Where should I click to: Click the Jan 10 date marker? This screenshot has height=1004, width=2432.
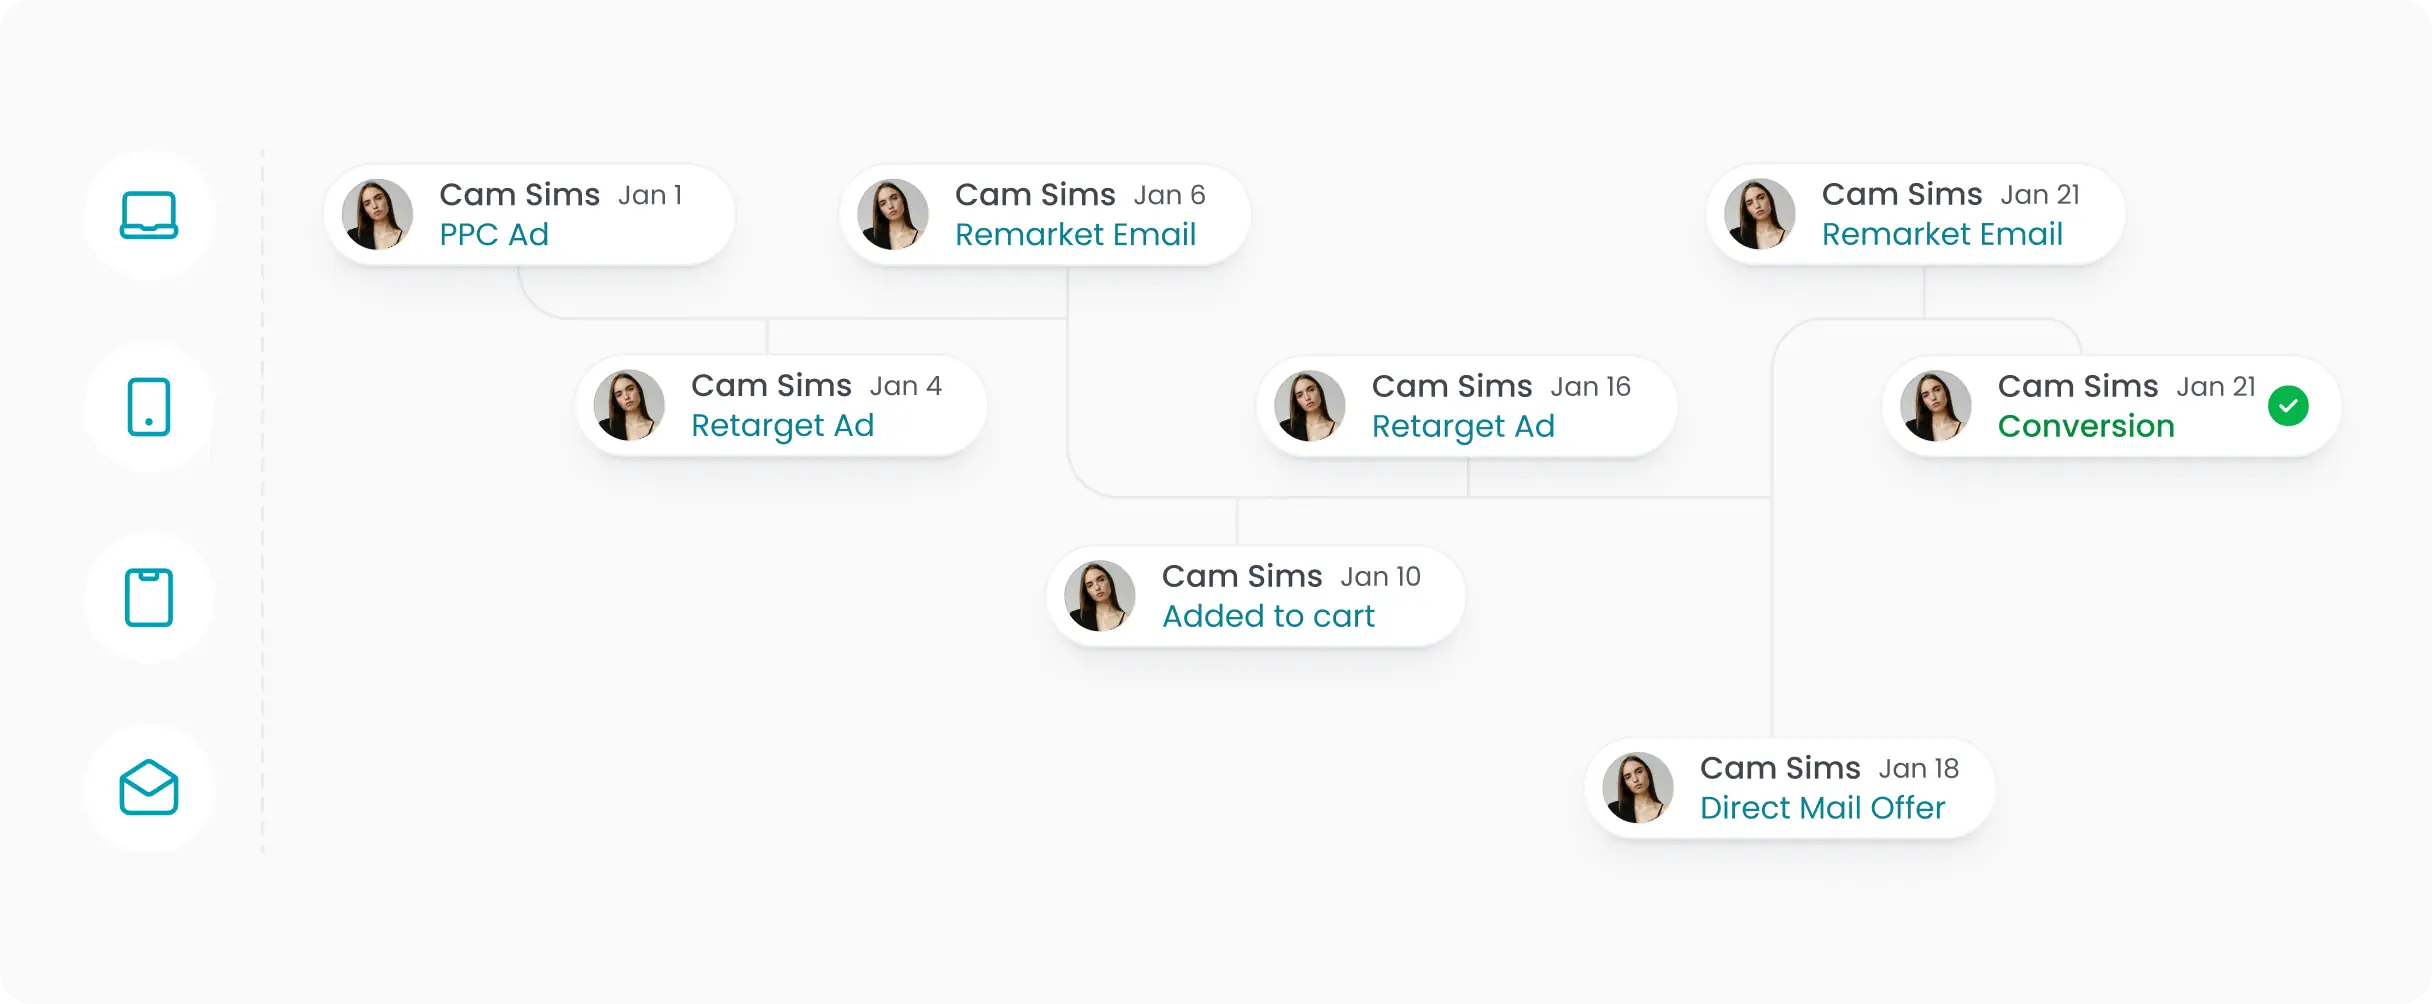[x=1380, y=577]
